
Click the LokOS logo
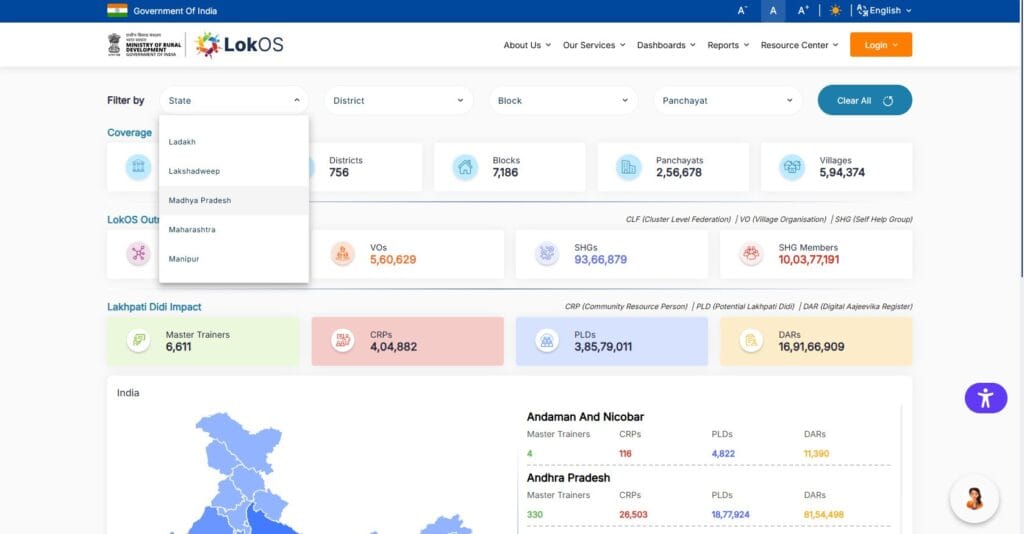(238, 44)
